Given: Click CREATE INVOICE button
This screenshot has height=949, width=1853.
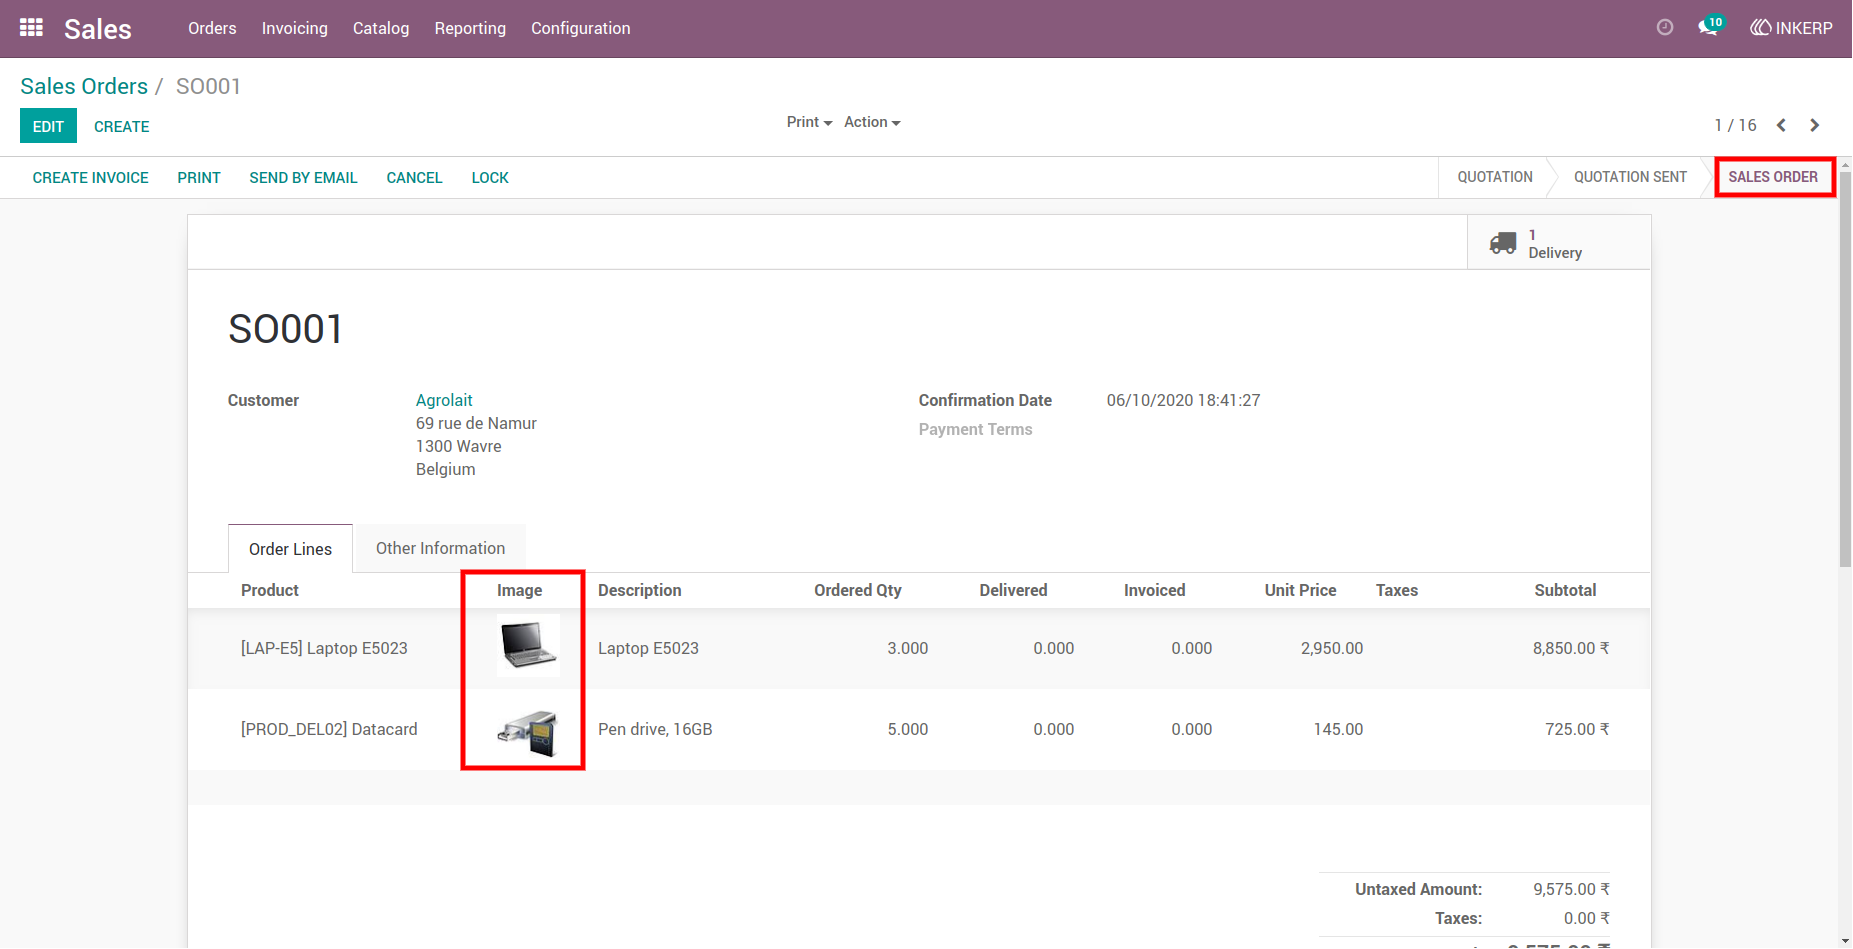Looking at the screenshot, I should (90, 178).
